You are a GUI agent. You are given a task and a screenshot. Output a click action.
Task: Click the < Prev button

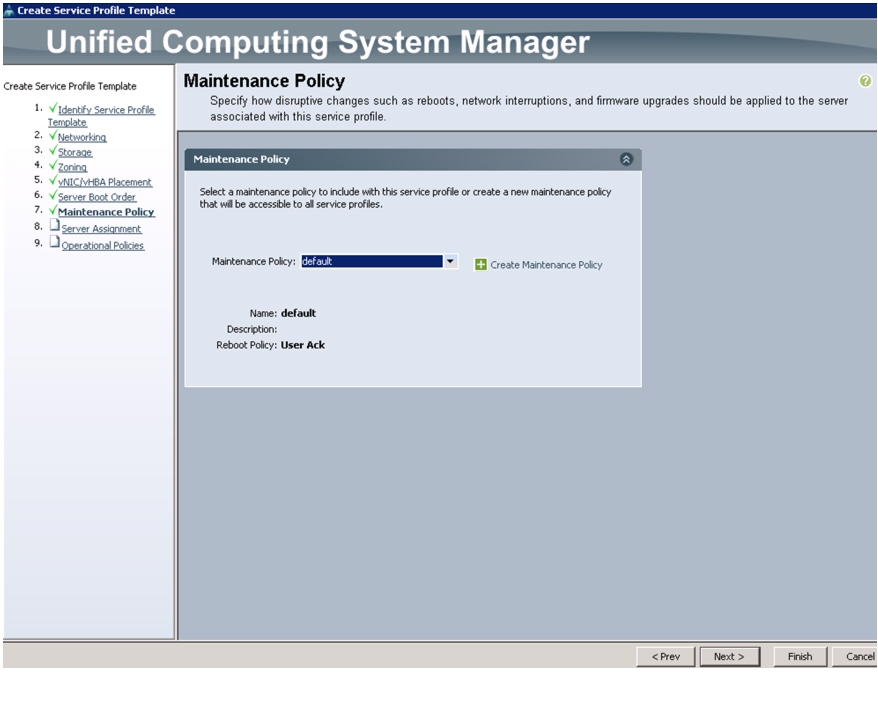coord(666,657)
